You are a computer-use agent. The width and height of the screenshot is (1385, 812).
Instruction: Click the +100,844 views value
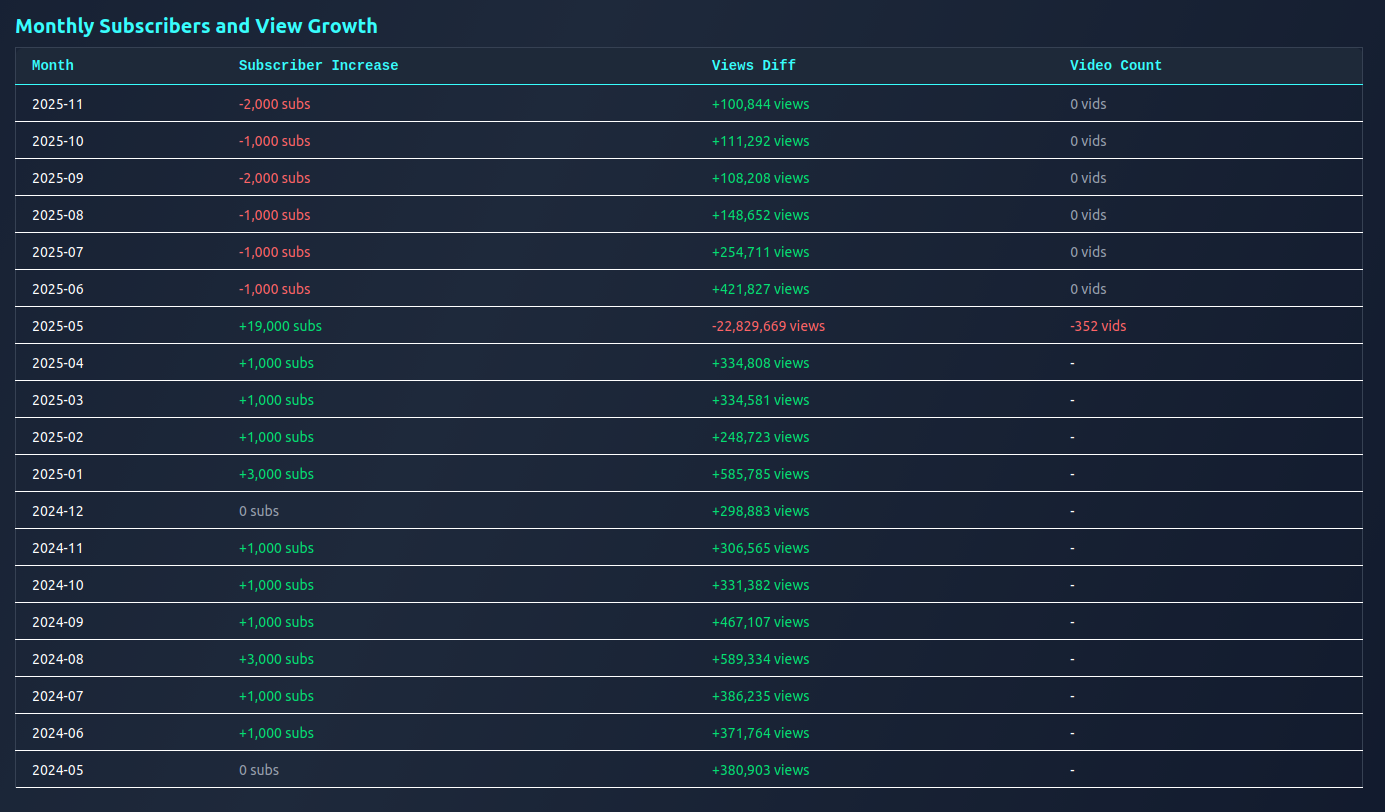point(761,104)
